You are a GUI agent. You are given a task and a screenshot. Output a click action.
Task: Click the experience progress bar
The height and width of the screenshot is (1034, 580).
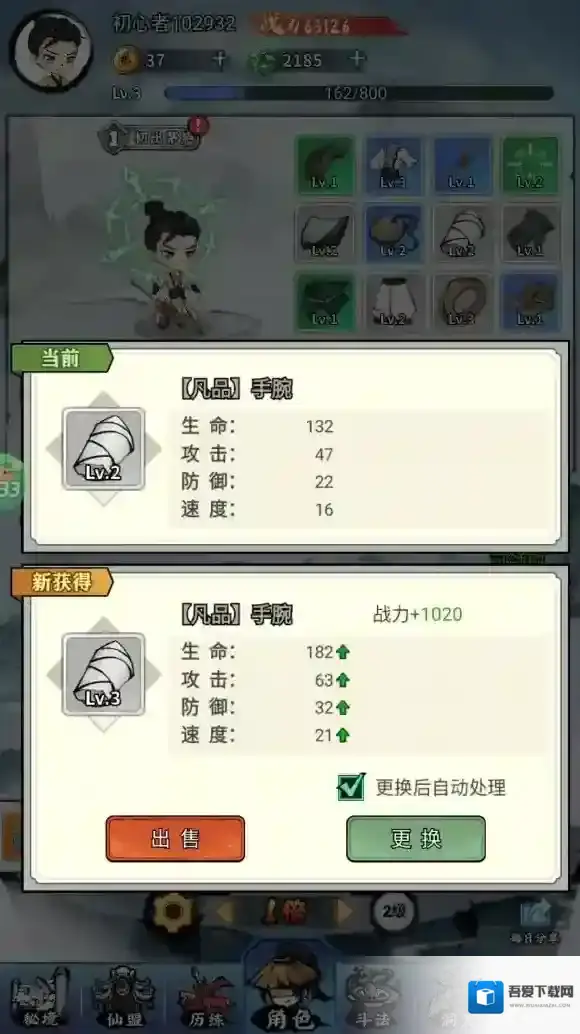359,93
